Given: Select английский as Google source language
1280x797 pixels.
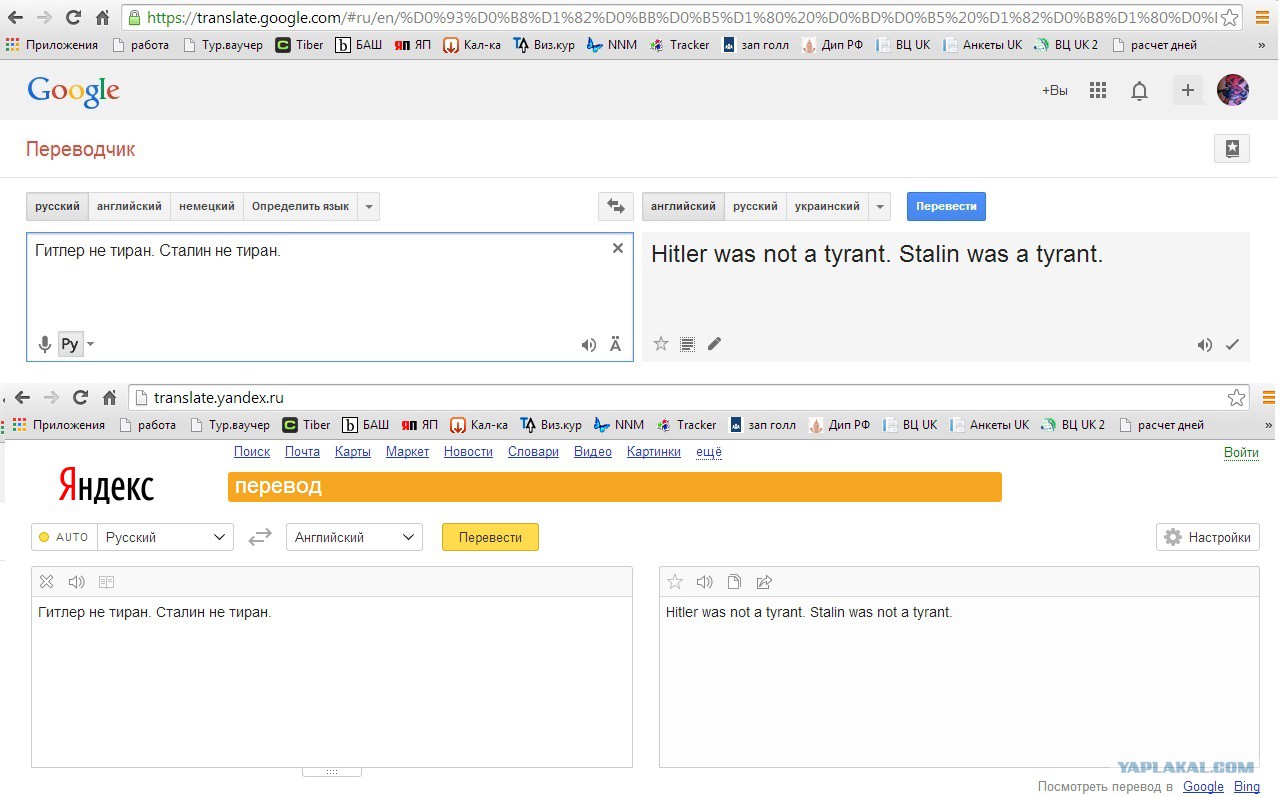Looking at the screenshot, I should (129, 207).
